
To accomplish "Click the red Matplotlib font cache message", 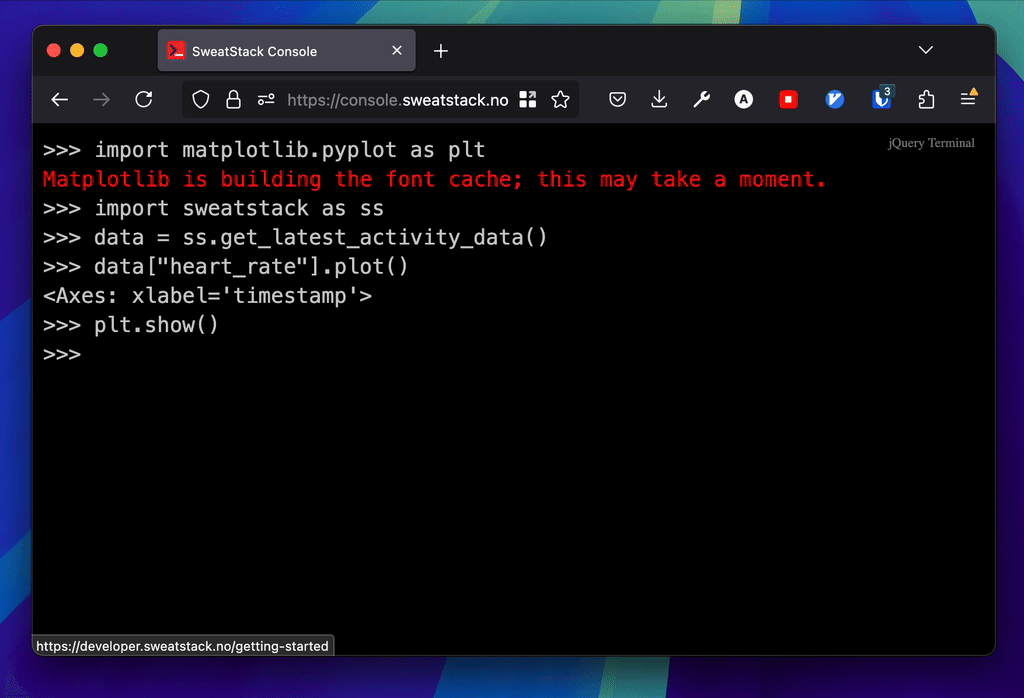I will [434, 179].
